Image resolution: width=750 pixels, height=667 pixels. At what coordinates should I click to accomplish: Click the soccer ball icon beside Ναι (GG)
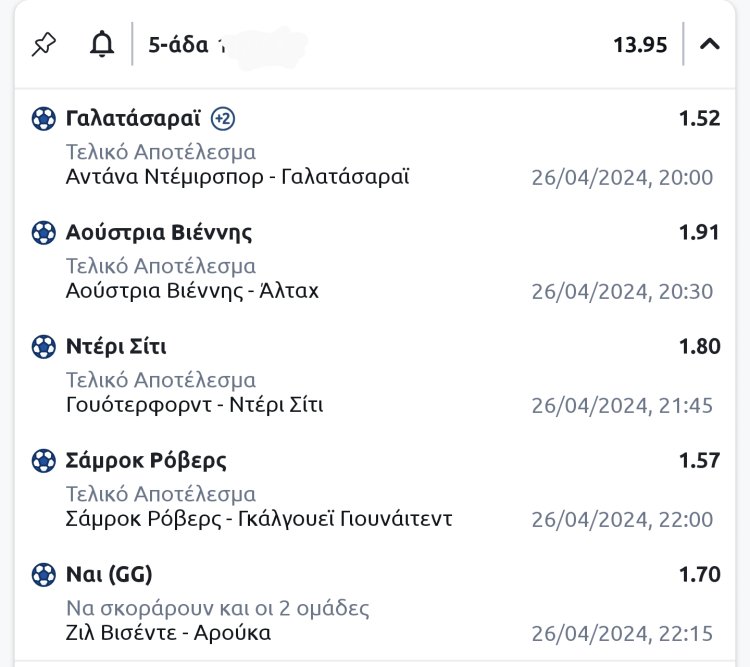(44, 575)
